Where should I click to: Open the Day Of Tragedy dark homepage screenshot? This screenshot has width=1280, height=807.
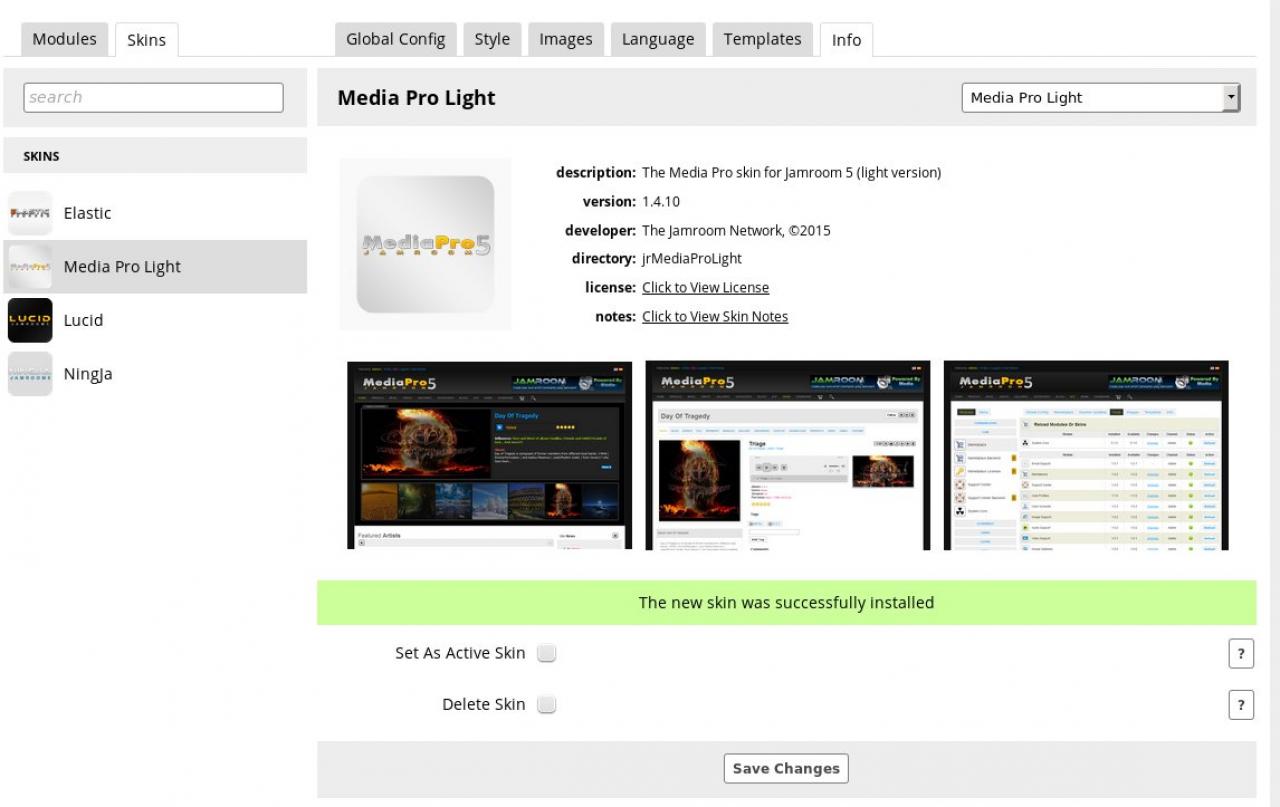489,456
